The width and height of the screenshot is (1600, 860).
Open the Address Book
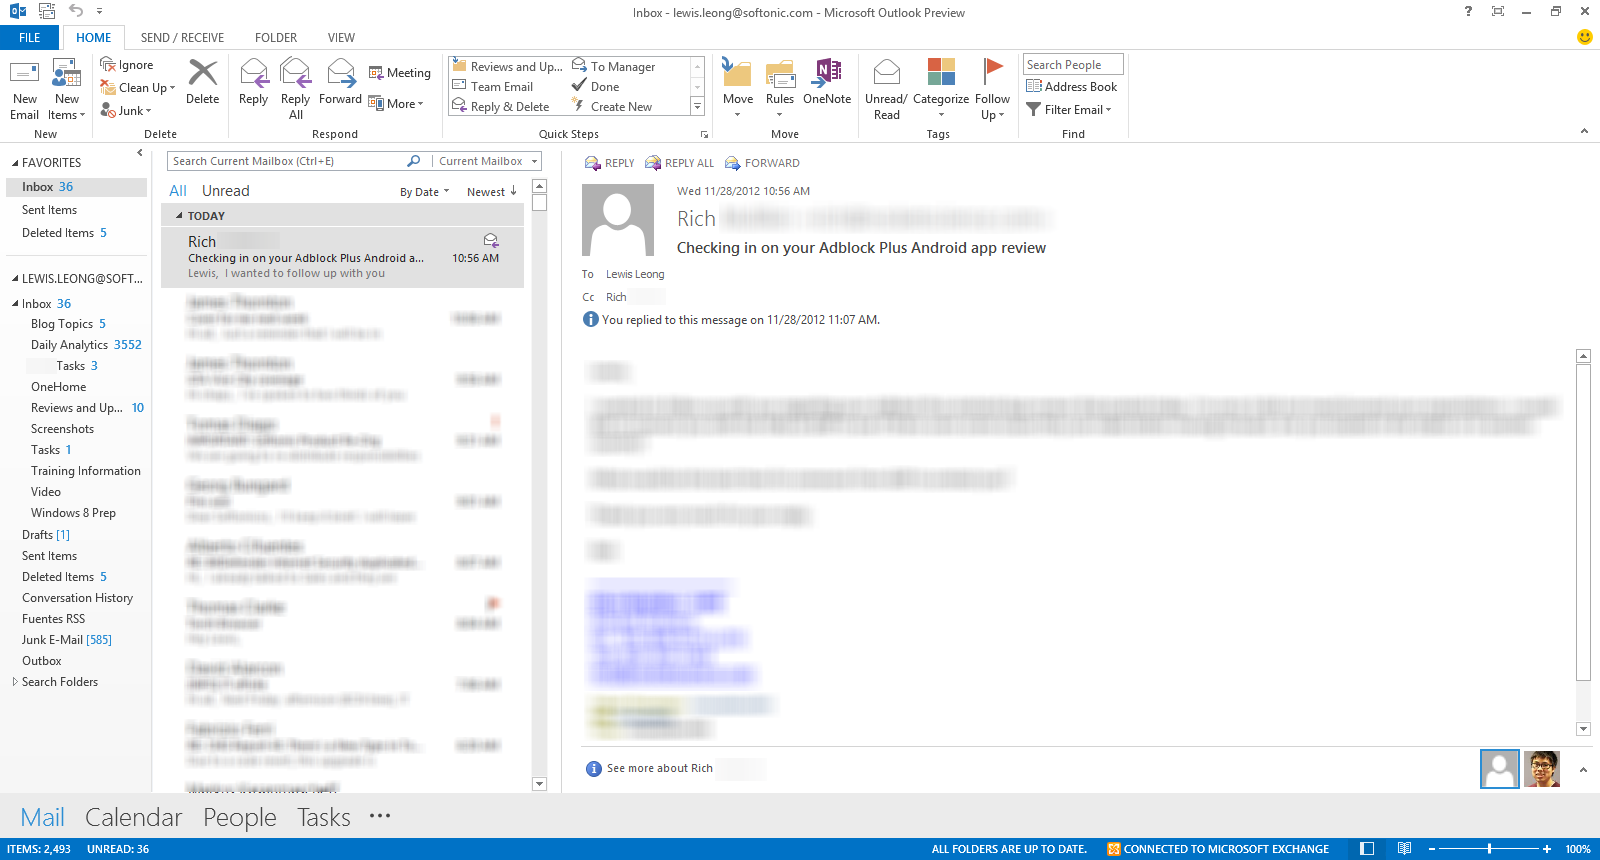point(1072,87)
